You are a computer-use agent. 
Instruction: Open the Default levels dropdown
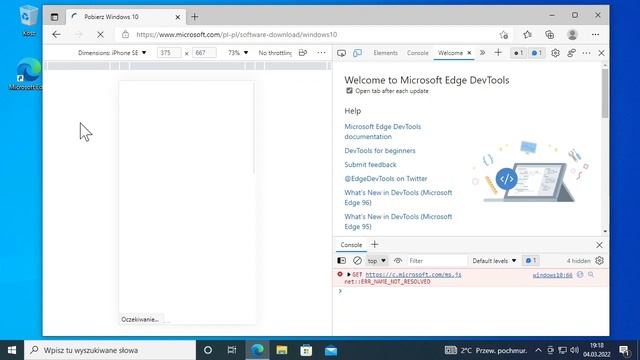coord(494,260)
